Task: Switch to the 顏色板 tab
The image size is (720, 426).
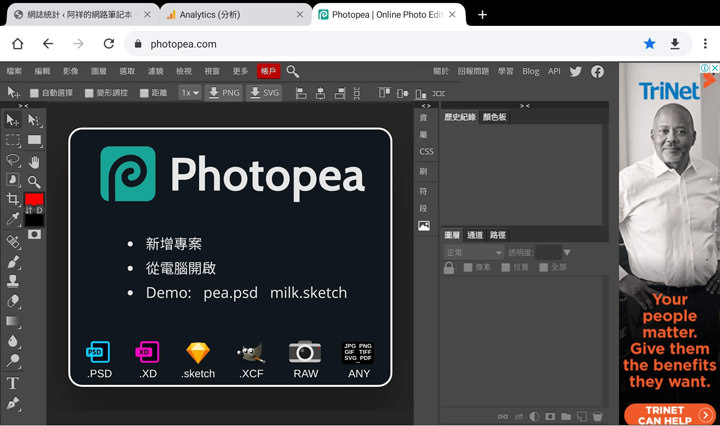Action: coord(495,117)
